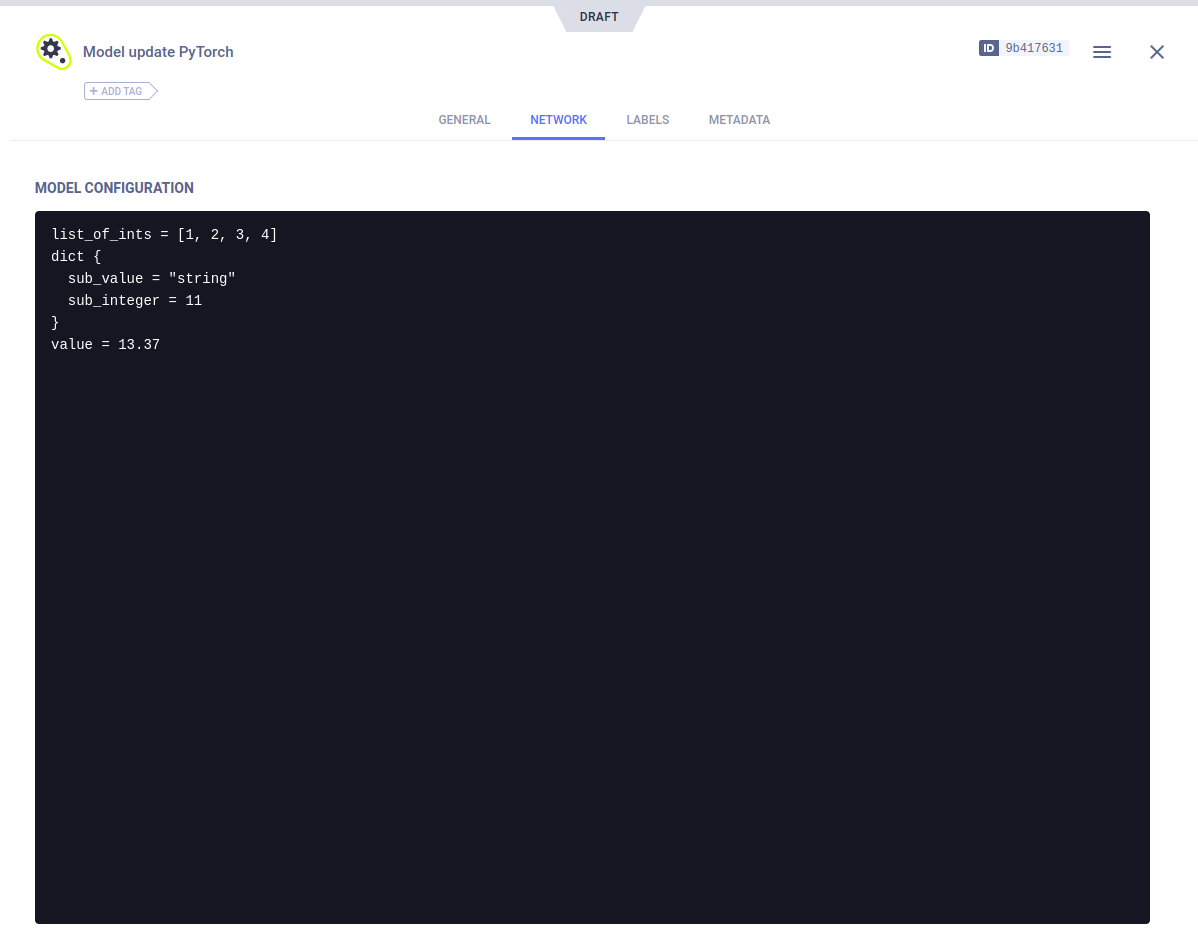This screenshot has width=1198, height=949.
Task: Click the DRAFT status ribbon
Action: tap(598, 16)
